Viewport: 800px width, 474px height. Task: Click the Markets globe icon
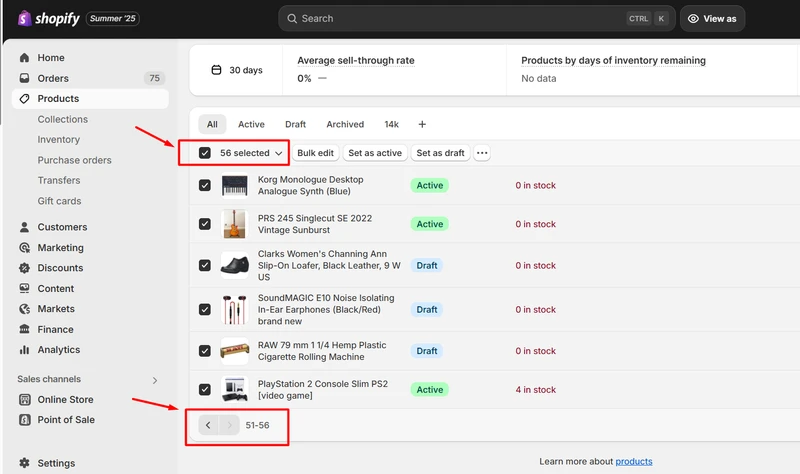pos(24,309)
